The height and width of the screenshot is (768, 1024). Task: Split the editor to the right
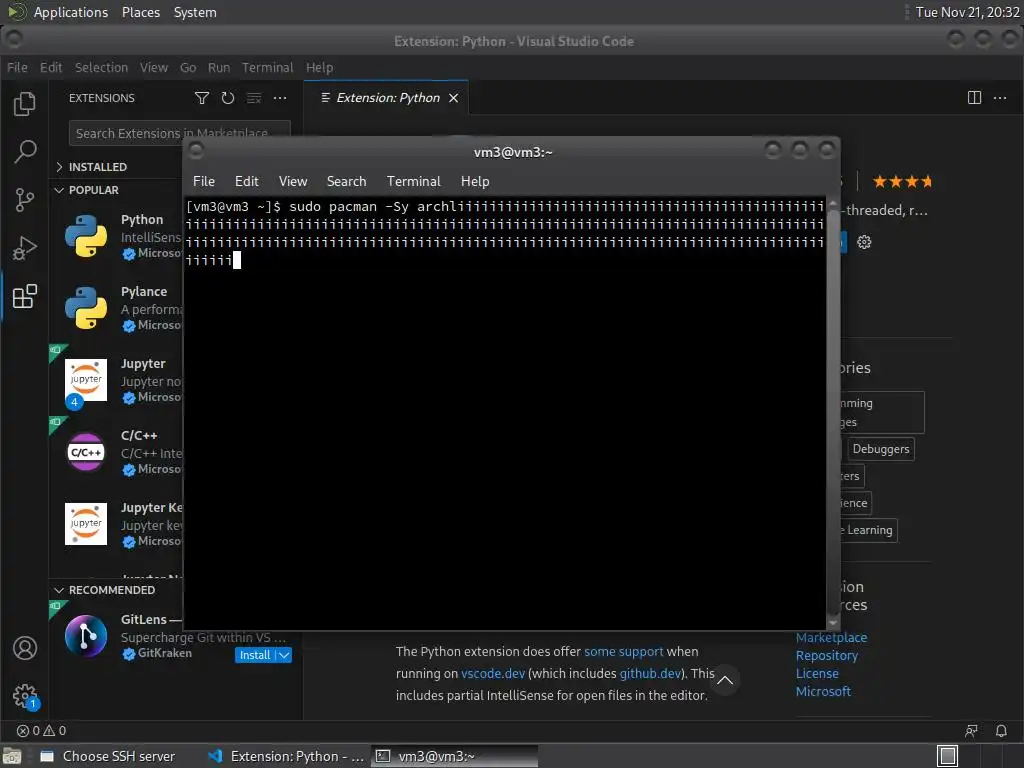coord(974,98)
